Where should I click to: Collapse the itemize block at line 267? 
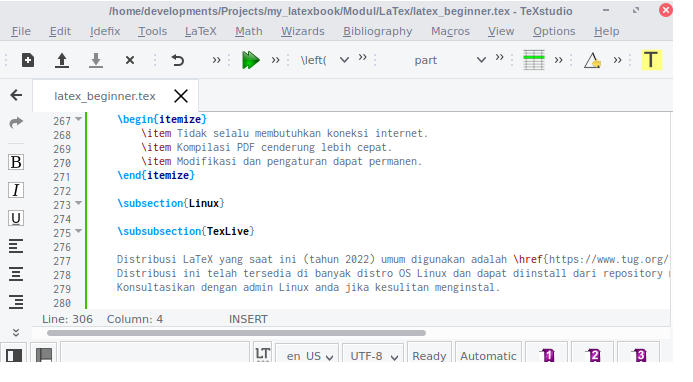click(79, 119)
